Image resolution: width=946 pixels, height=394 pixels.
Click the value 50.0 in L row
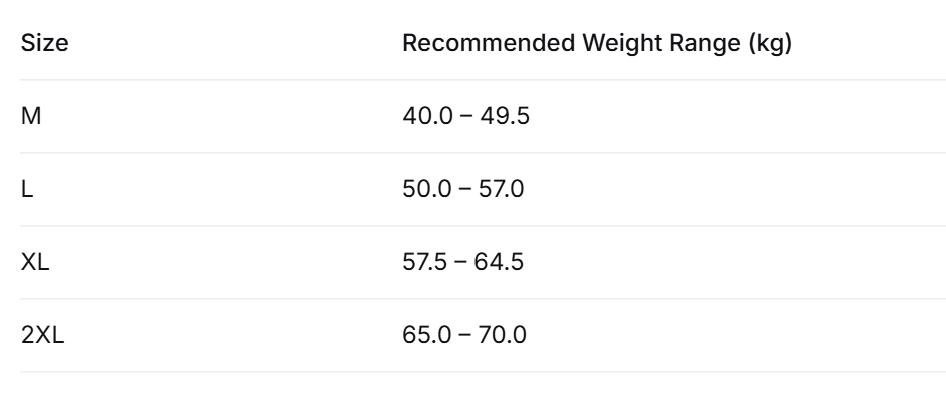click(427, 189)
